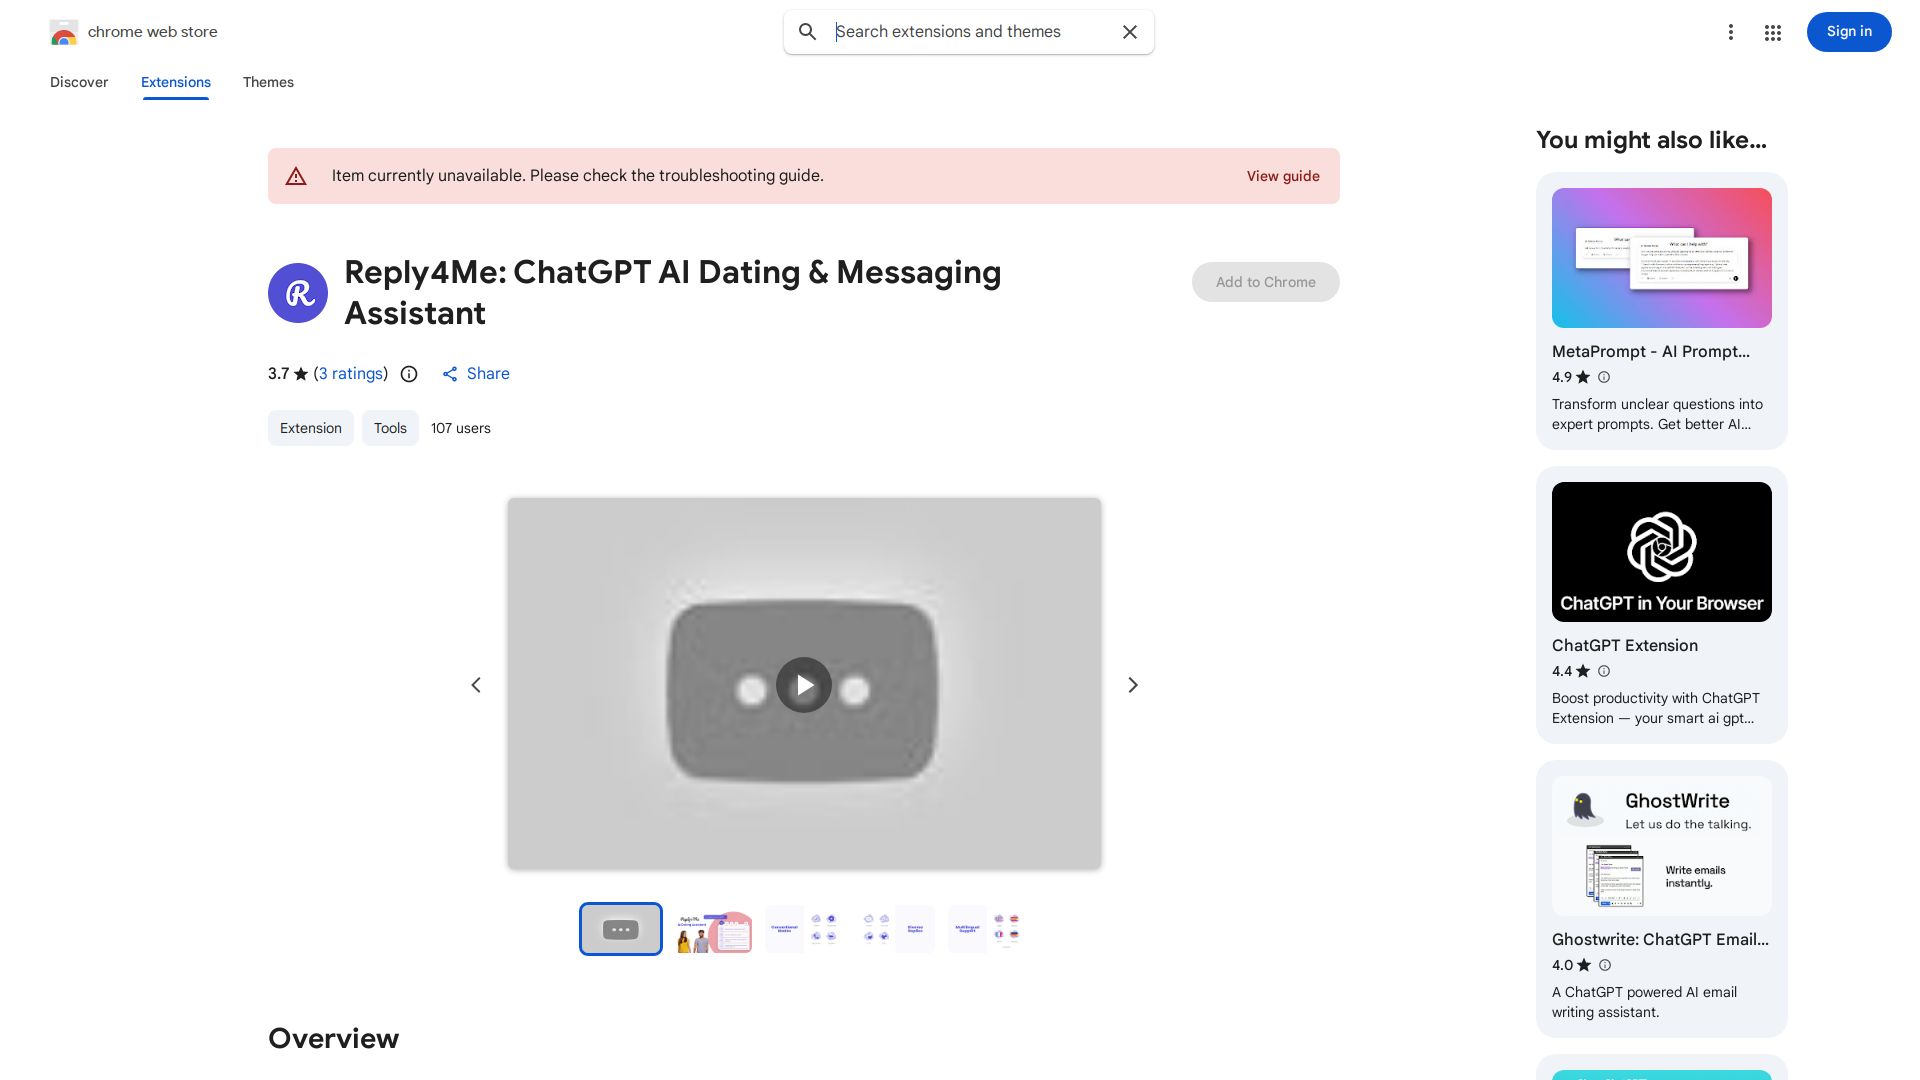The width and height of the screenshot is (1920, 1080).
Task: Select the second screenshot thumbnail
Action: [x=713, y=929]
